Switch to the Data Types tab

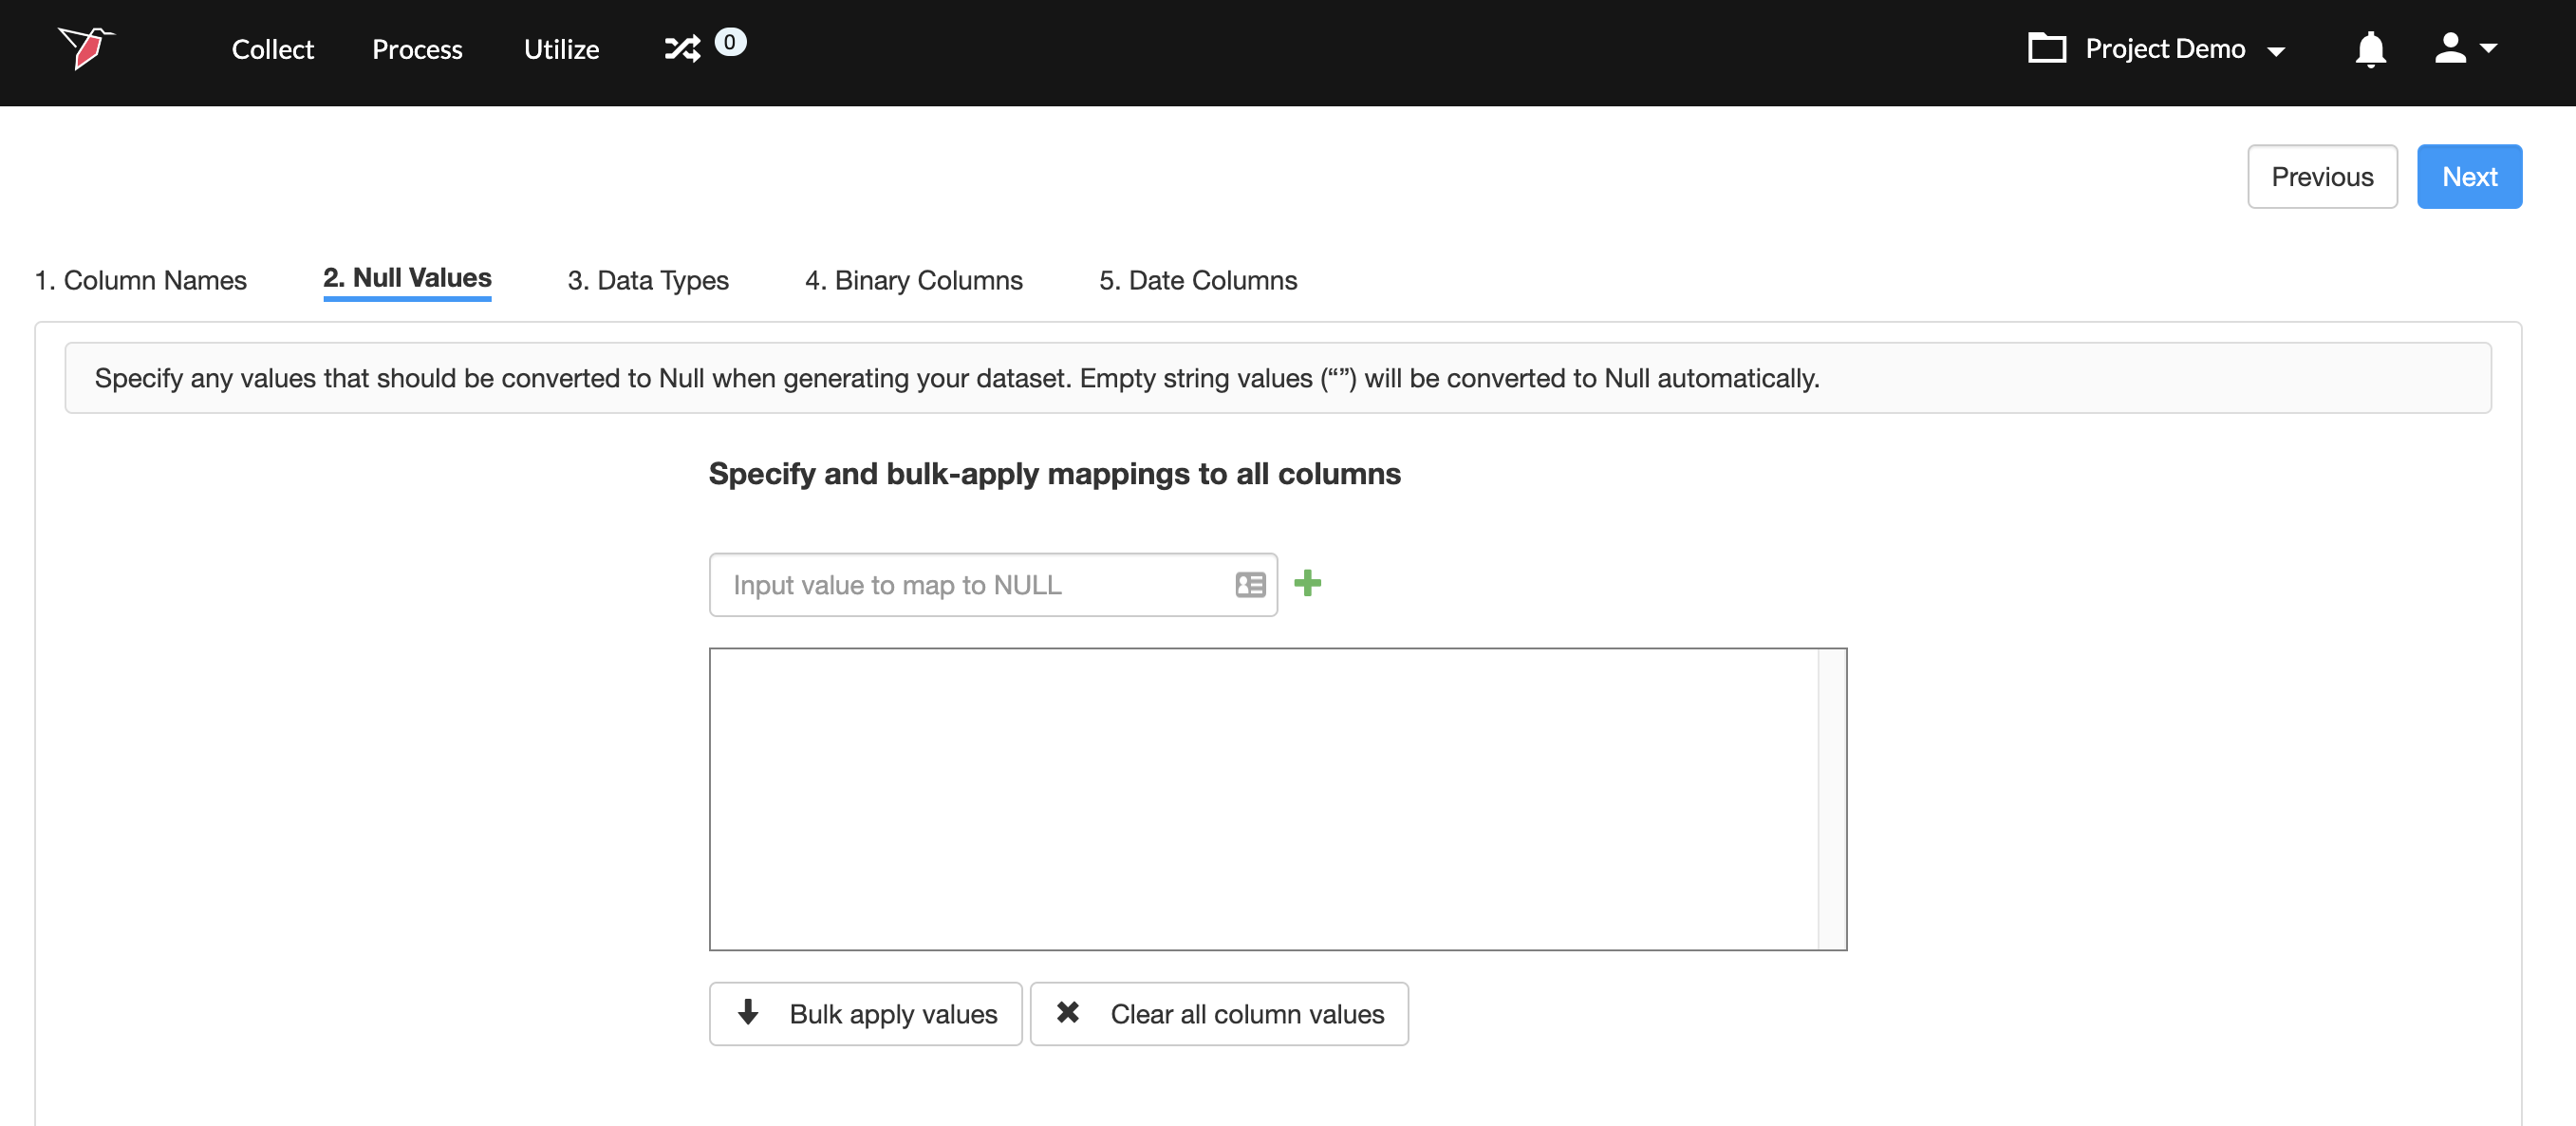[x=647, y=280]
